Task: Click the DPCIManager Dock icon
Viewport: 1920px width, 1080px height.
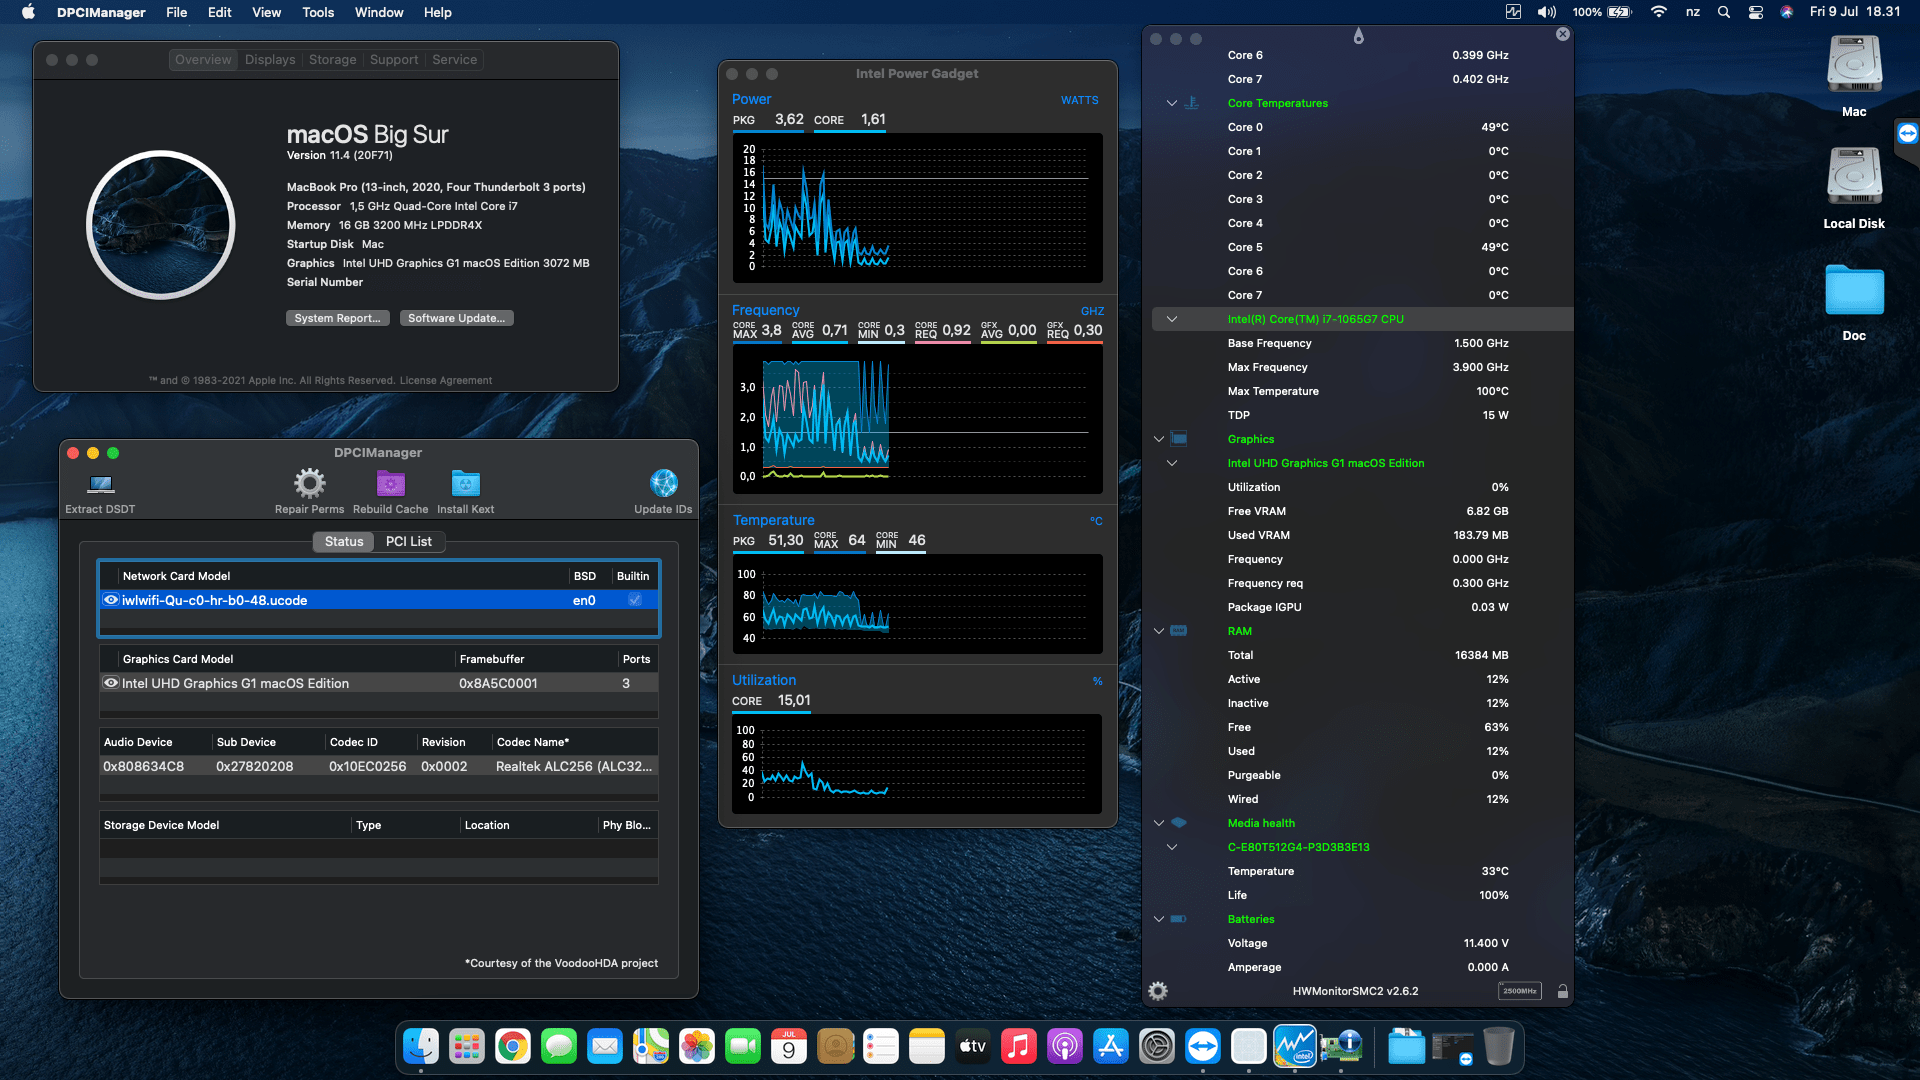Action: [1341, 1047]
